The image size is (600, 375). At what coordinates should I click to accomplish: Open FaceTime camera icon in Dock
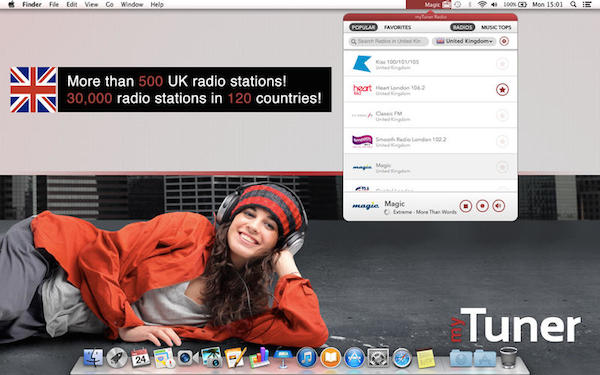pos(187,358)
